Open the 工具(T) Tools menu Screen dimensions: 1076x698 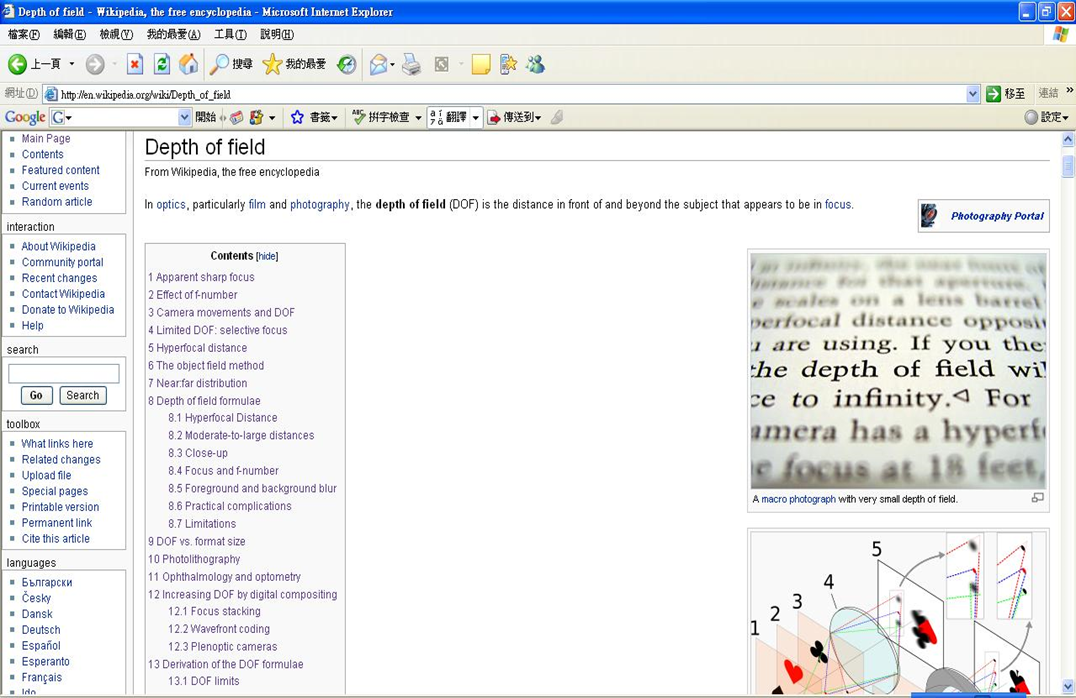[231, 34]
